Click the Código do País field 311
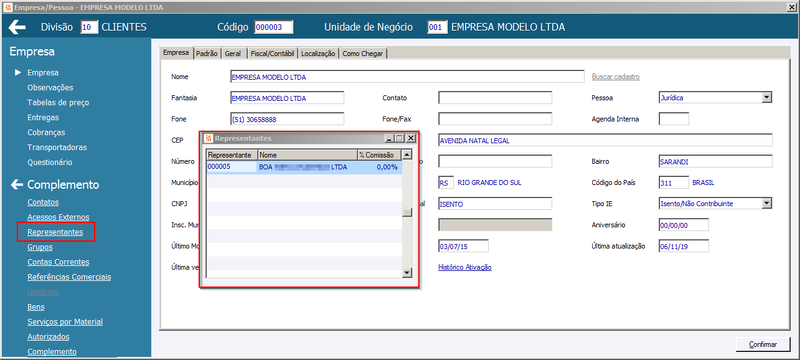The image size is (800, 360). [x=674, y=183]
